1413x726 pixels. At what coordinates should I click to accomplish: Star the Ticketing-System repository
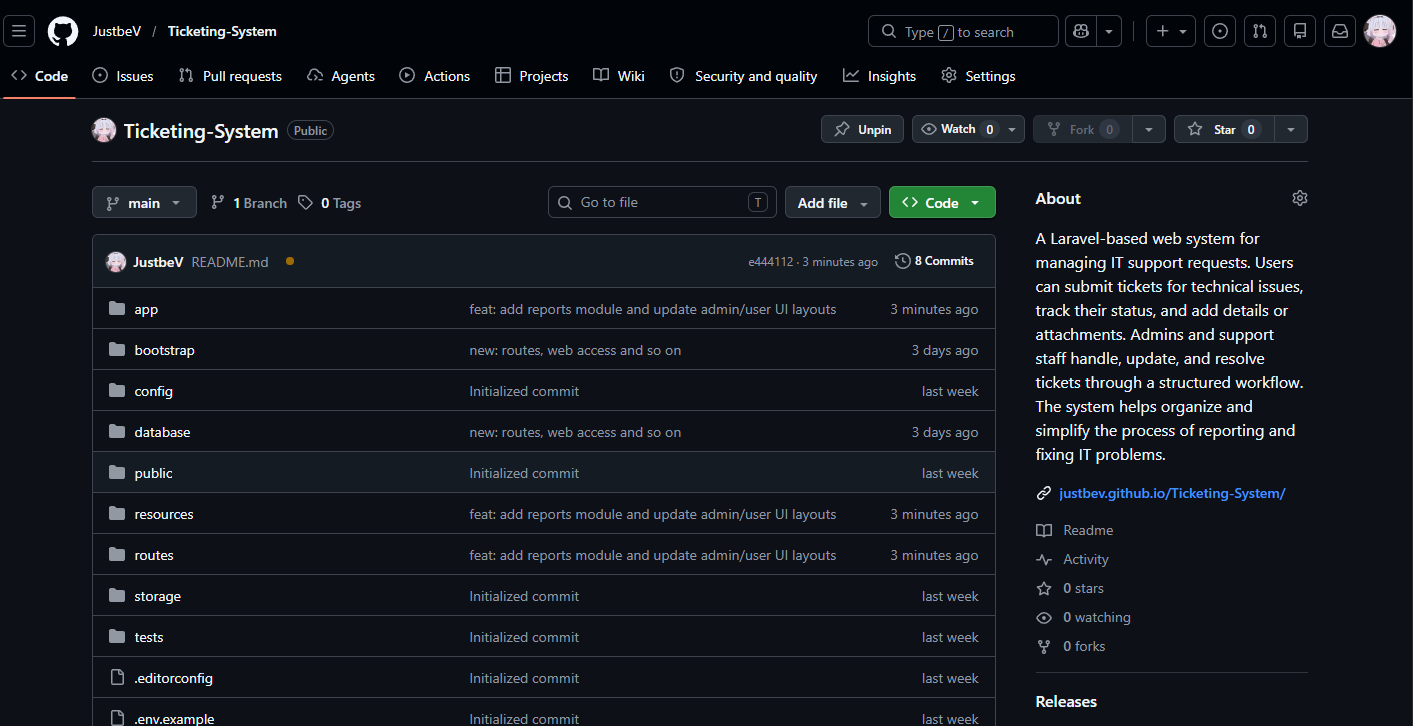click(x=1224, y=129)
